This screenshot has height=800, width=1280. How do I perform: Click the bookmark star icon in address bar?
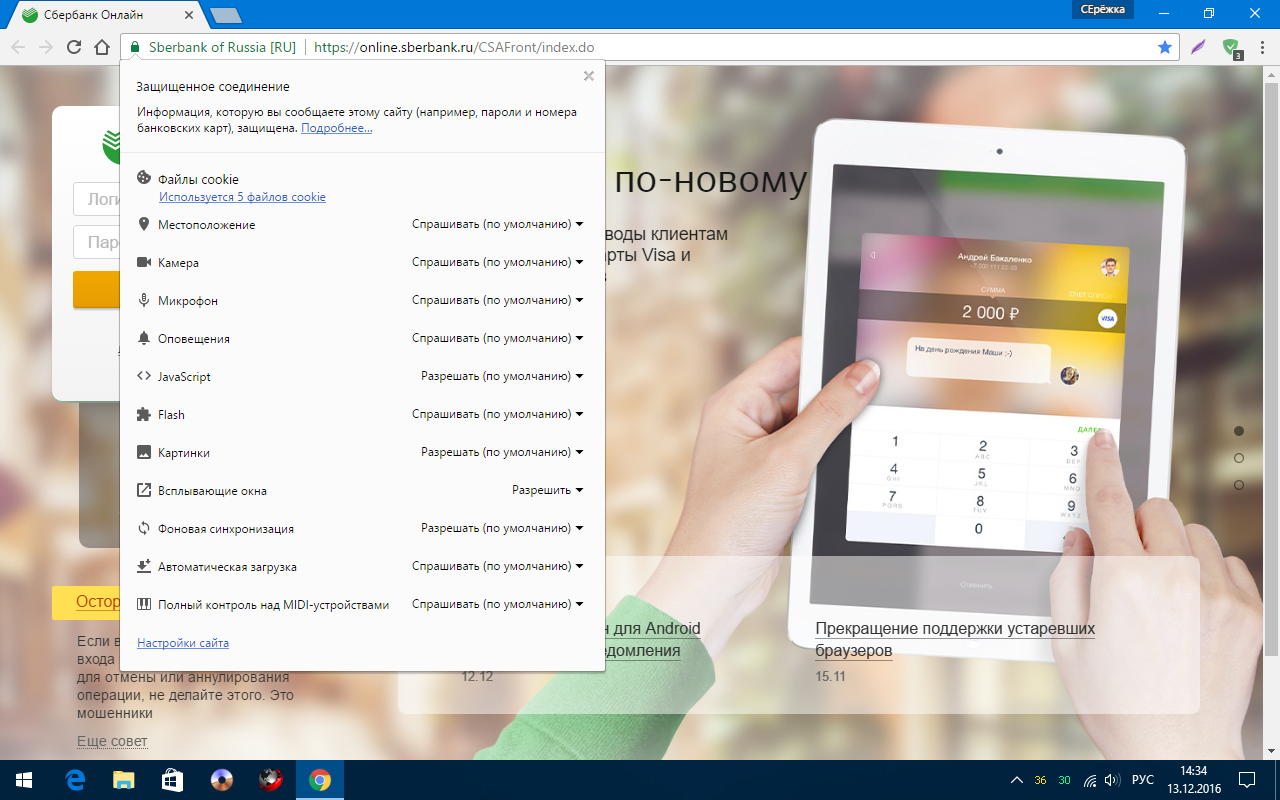point(1164,47)
